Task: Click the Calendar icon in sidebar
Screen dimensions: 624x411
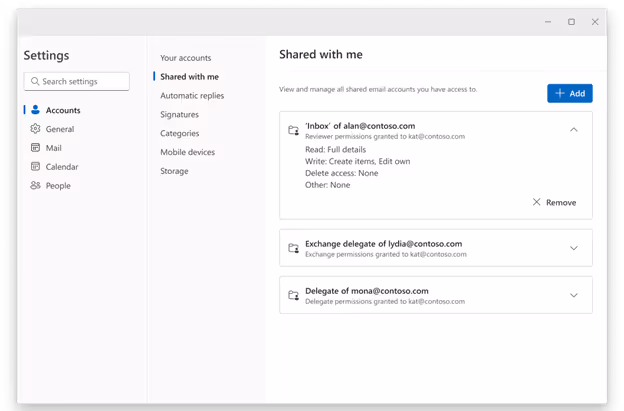Action: pyautogui.click(x=35, y=166)
